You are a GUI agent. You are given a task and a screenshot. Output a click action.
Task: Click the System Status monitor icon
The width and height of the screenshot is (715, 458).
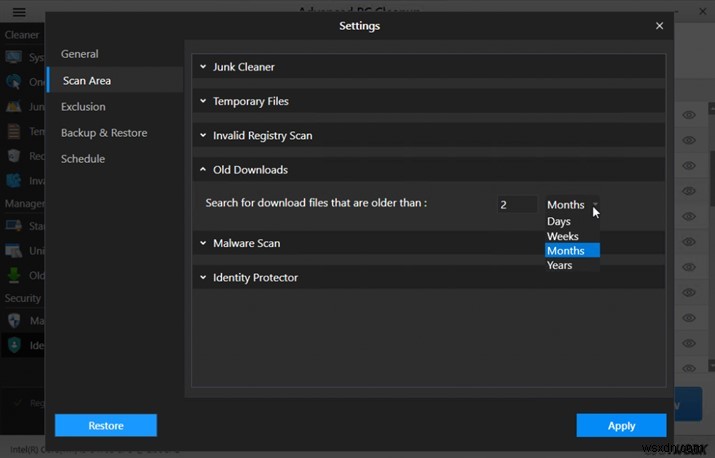(14, 57)
